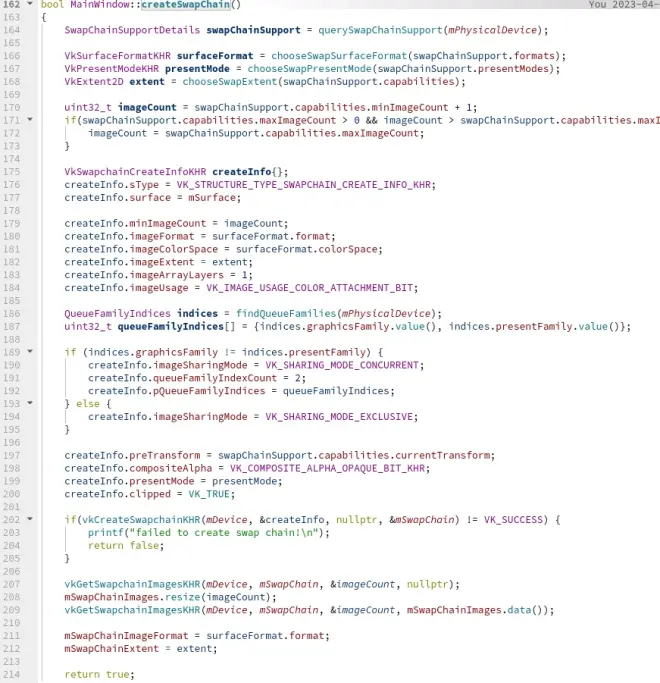The height and width of the screenshot is (683, 660).
Task: Click the VkSurfaceFormatKHR type on line 166
Action: 118,56
